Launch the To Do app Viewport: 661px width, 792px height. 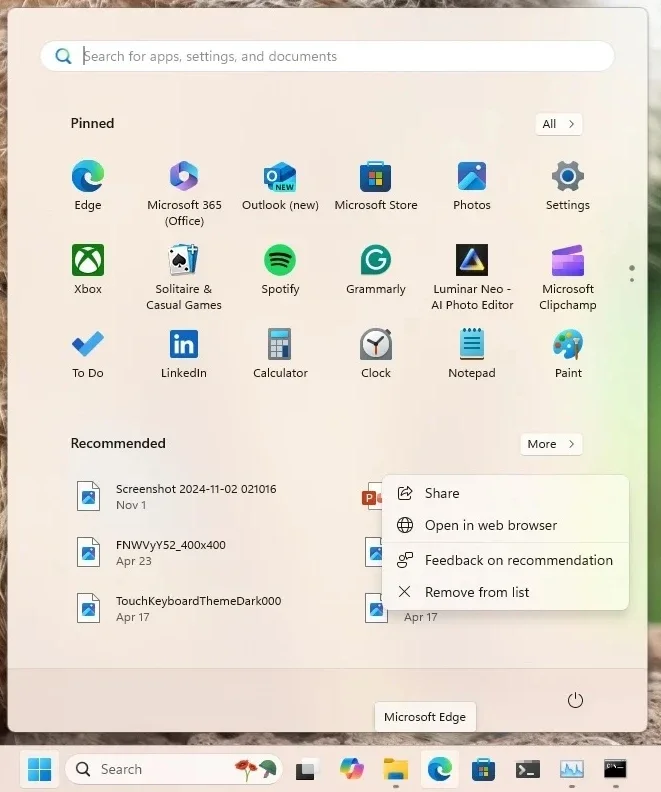coord(88,354)
